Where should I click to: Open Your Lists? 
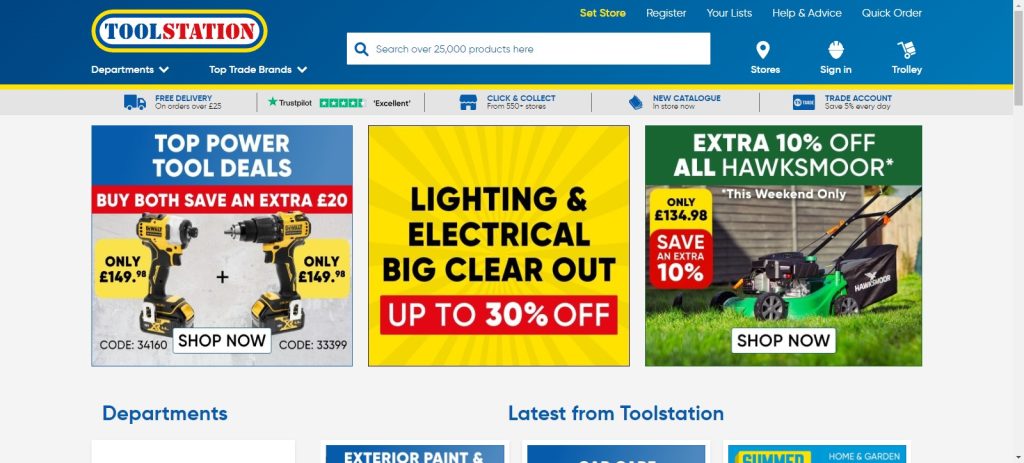click(729, 13)
